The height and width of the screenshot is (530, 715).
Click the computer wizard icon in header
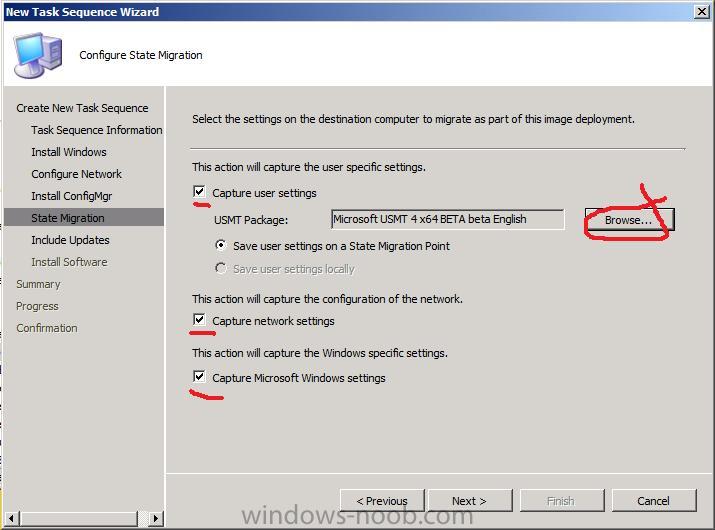[x=38, y=55]
